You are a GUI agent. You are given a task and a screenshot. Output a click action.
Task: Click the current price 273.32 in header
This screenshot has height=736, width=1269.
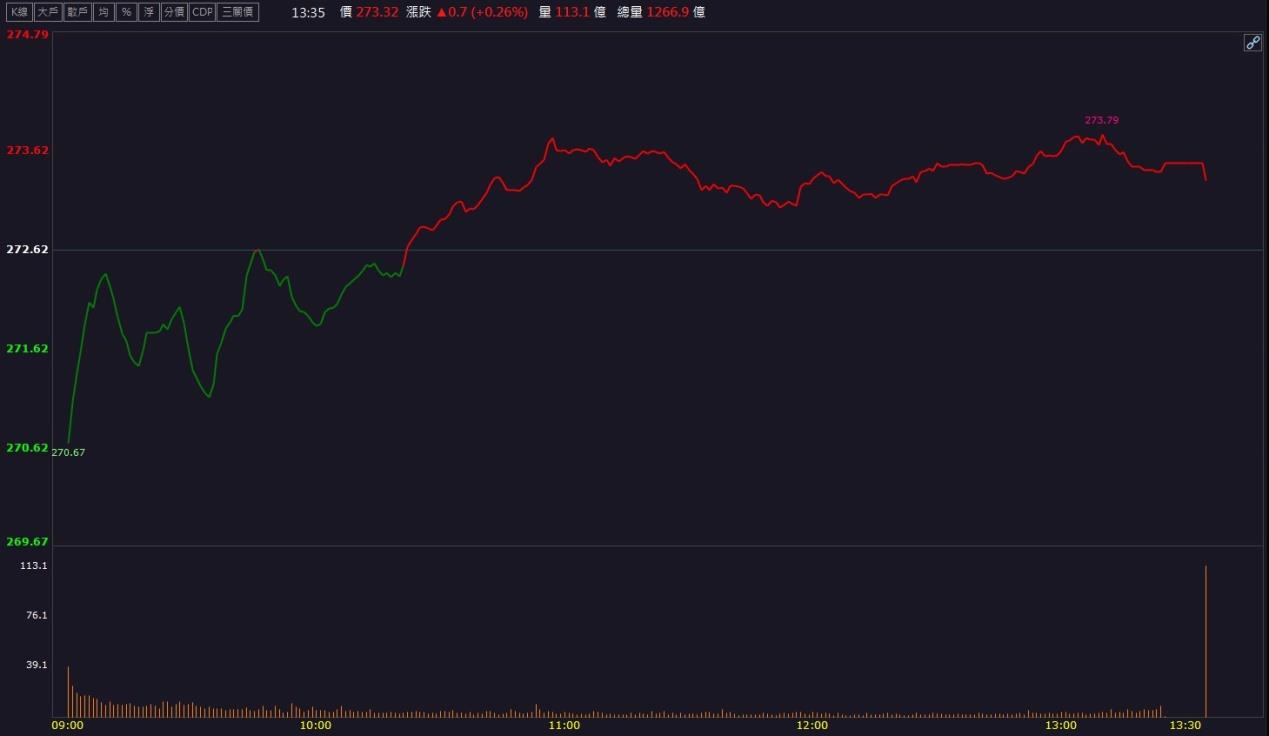[x=377, y=12]
